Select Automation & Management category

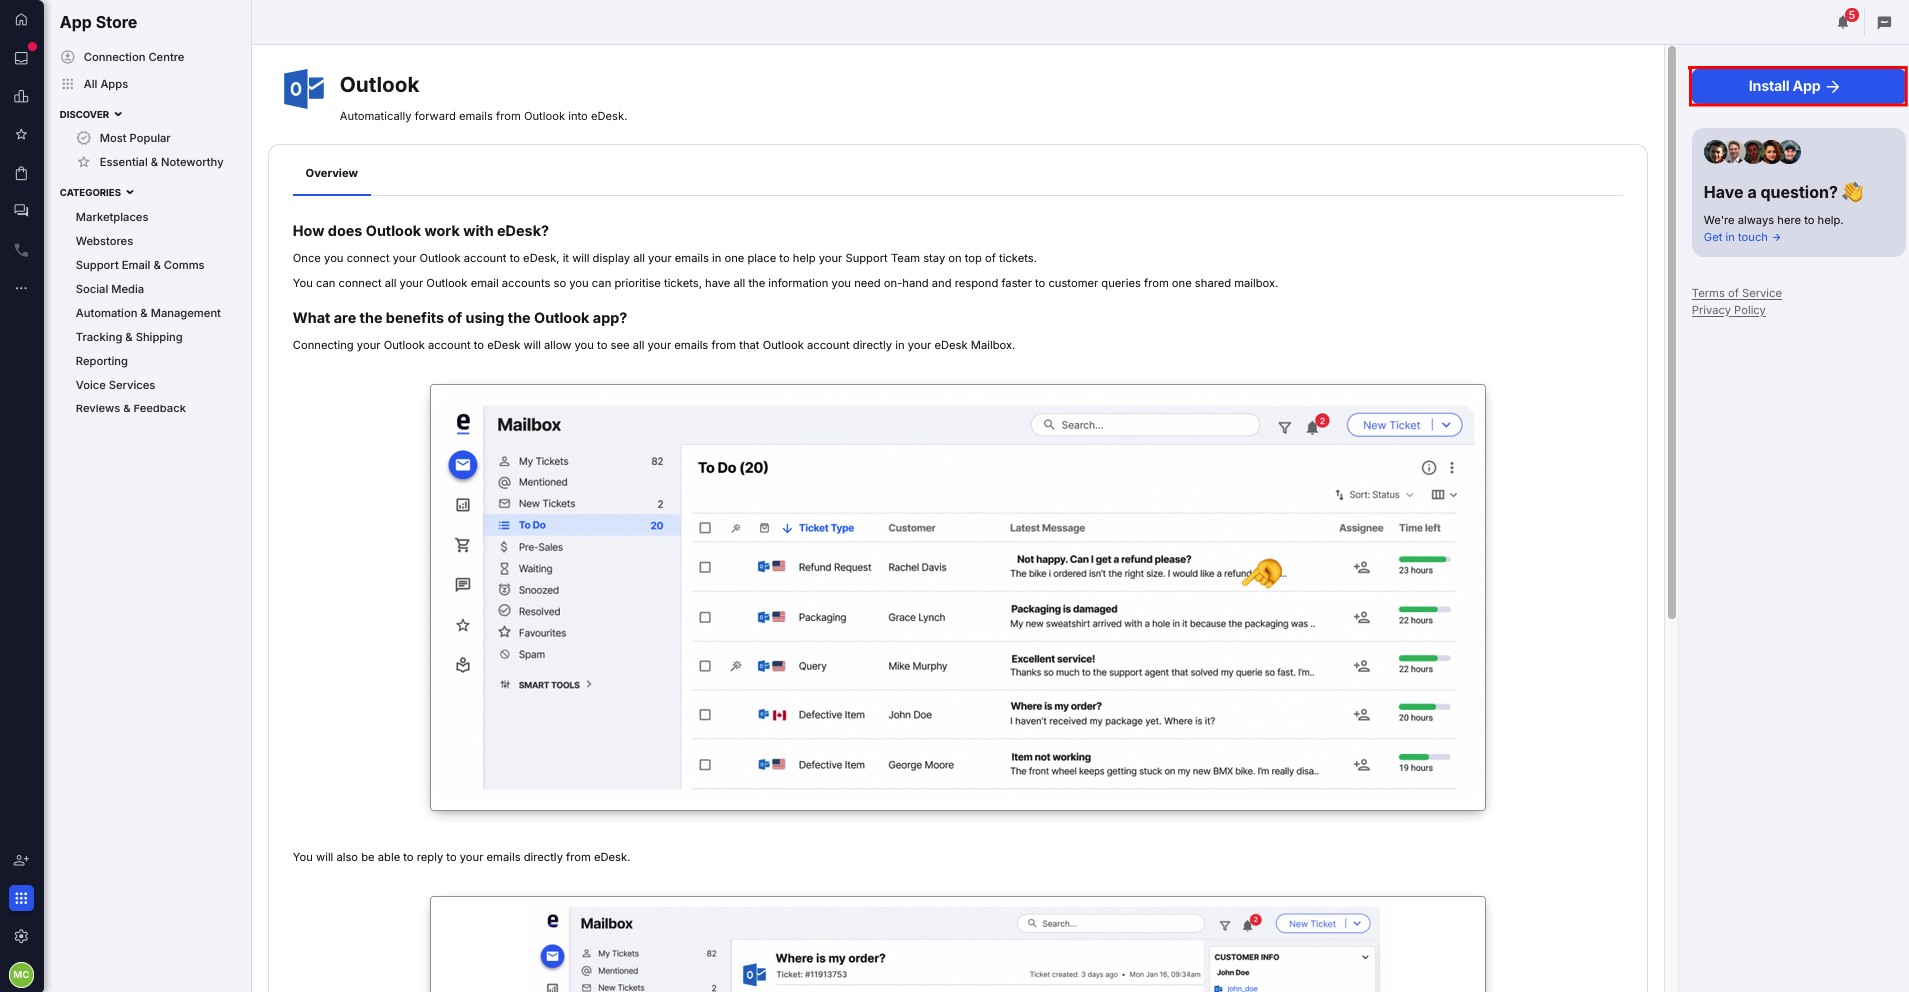(x=148, y=313)
